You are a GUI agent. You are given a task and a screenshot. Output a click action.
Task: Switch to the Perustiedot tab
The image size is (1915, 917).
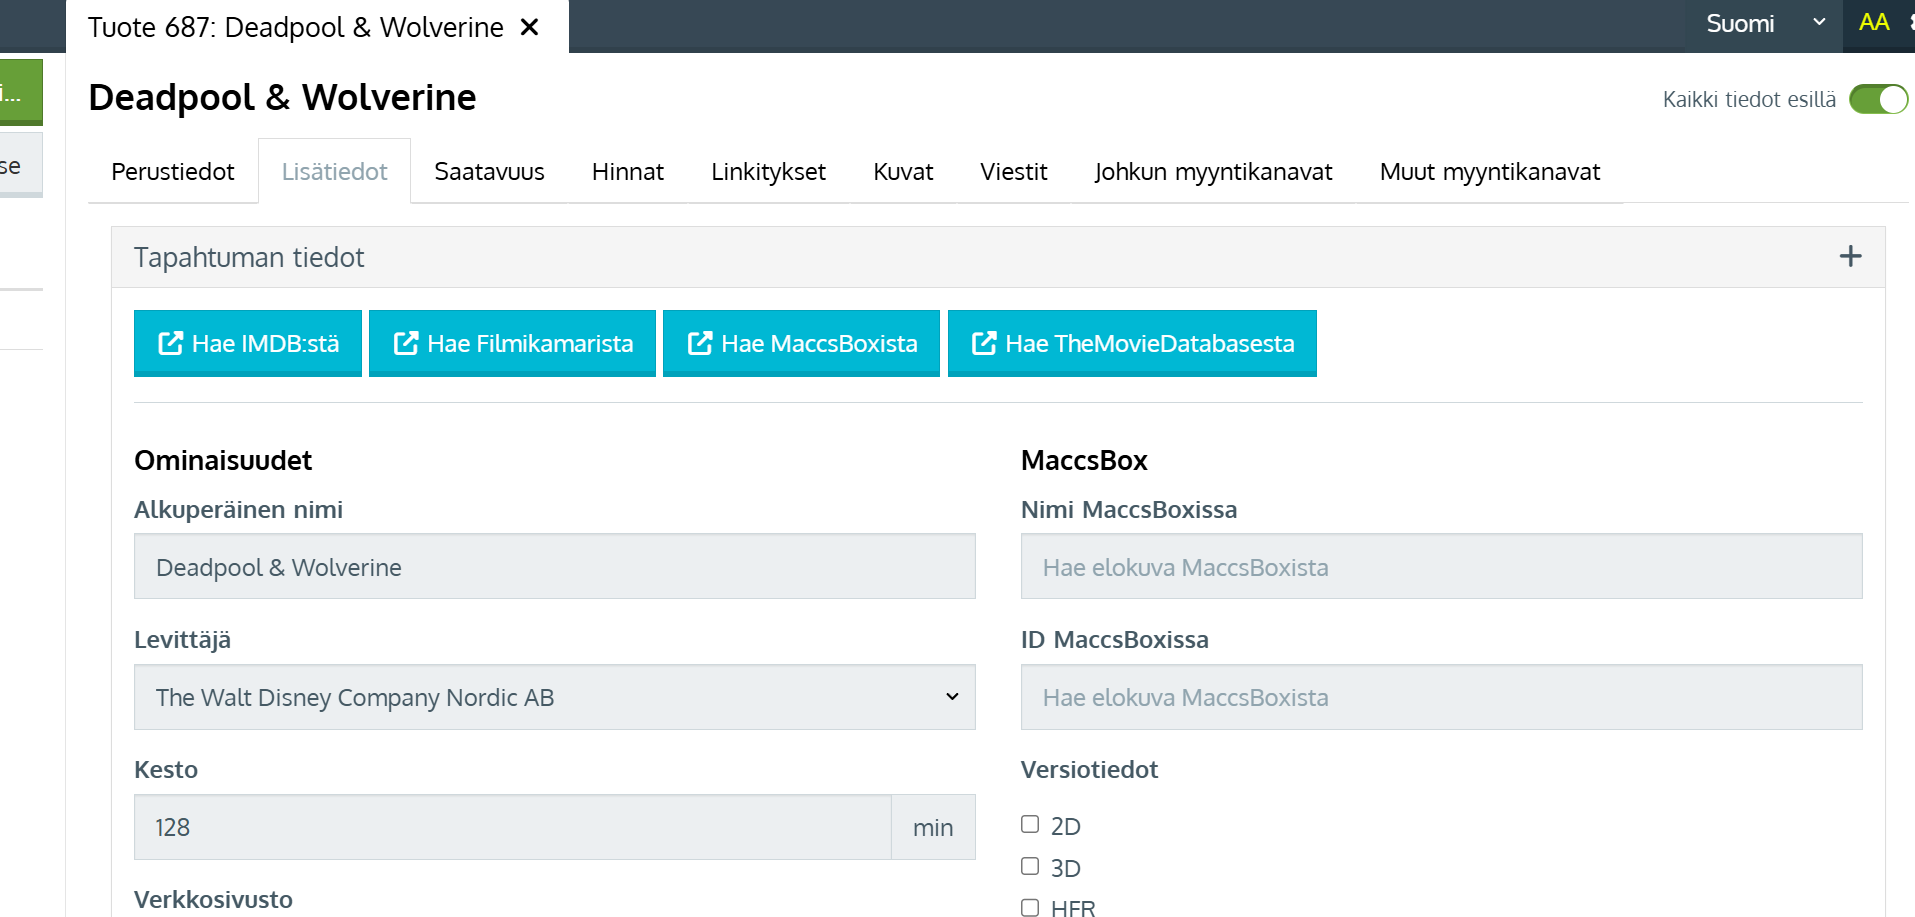pos(173,172)
